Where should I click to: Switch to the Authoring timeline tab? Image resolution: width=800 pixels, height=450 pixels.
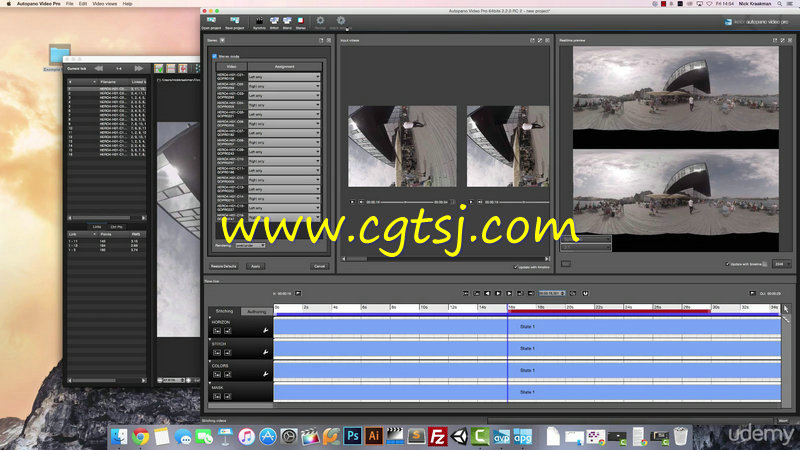257,311
